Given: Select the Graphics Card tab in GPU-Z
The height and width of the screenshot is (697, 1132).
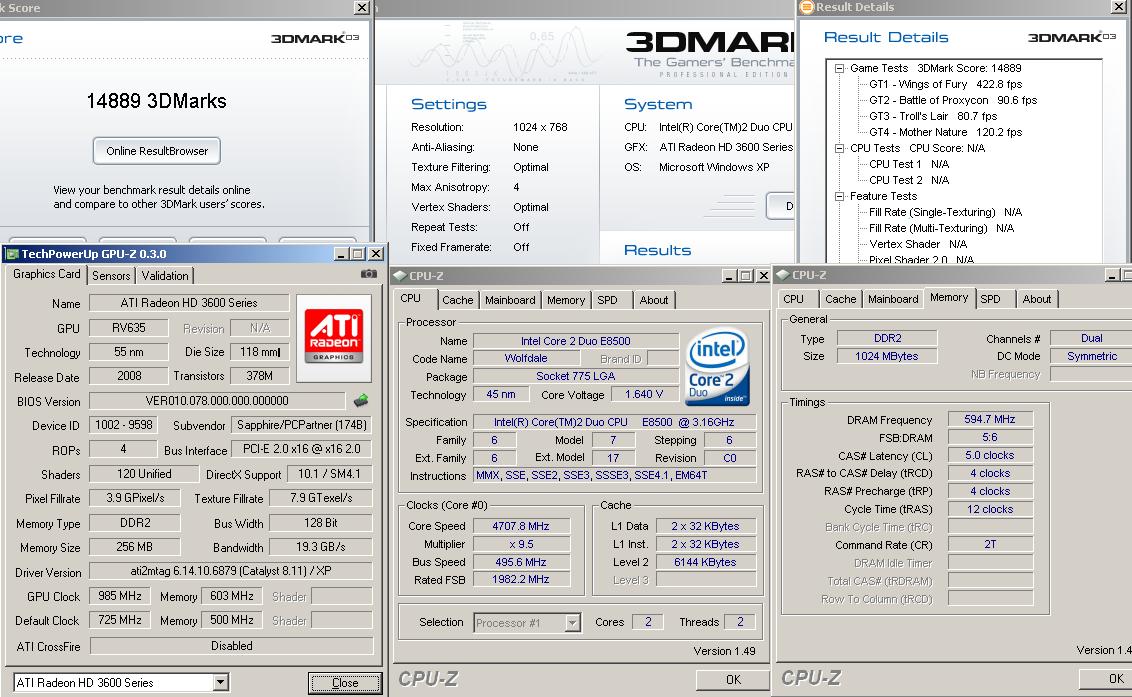Looking at the screenshot, I should coord(47,274).
